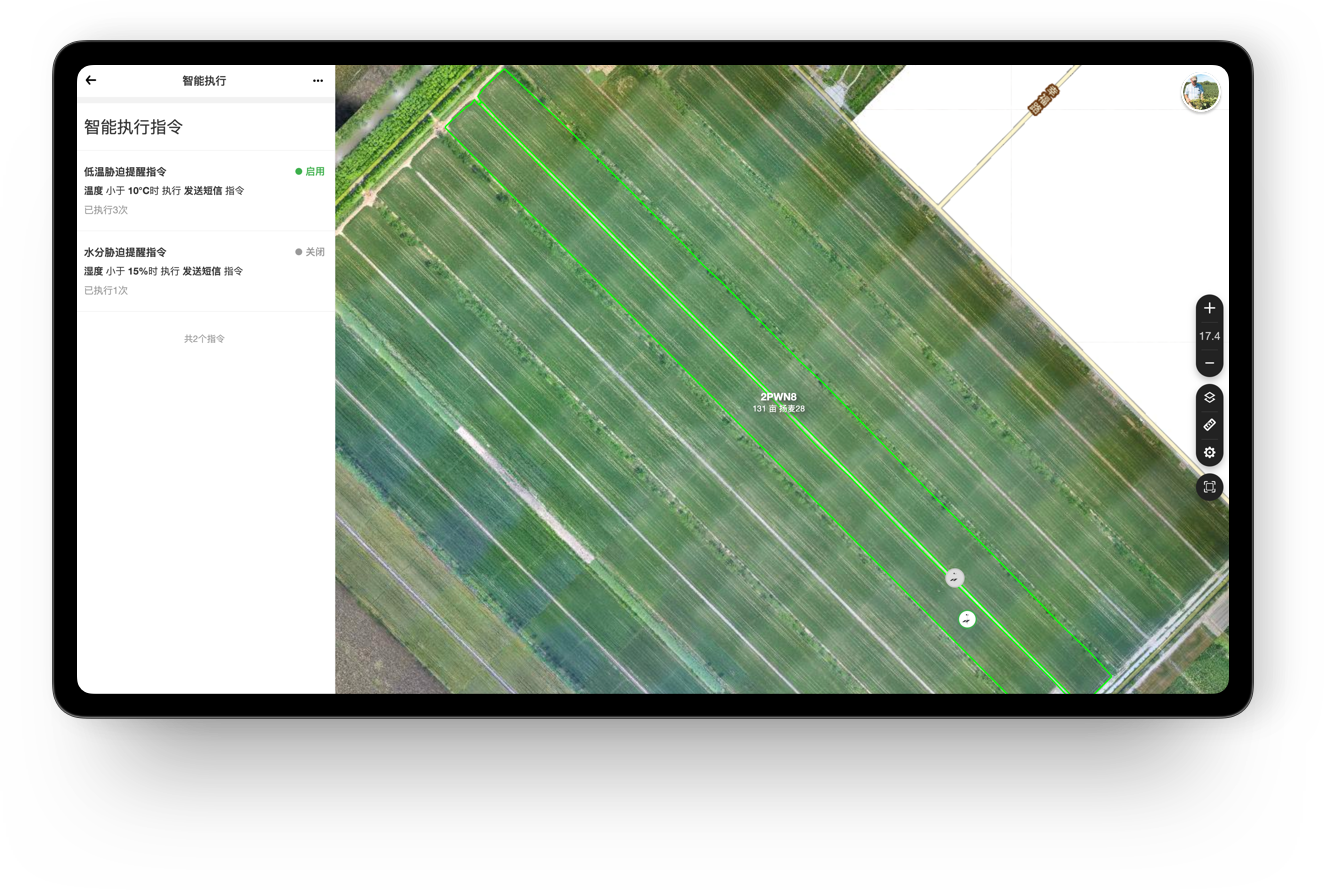
Task: Select the ruler measurement tool
Action: click(1209, 425)
